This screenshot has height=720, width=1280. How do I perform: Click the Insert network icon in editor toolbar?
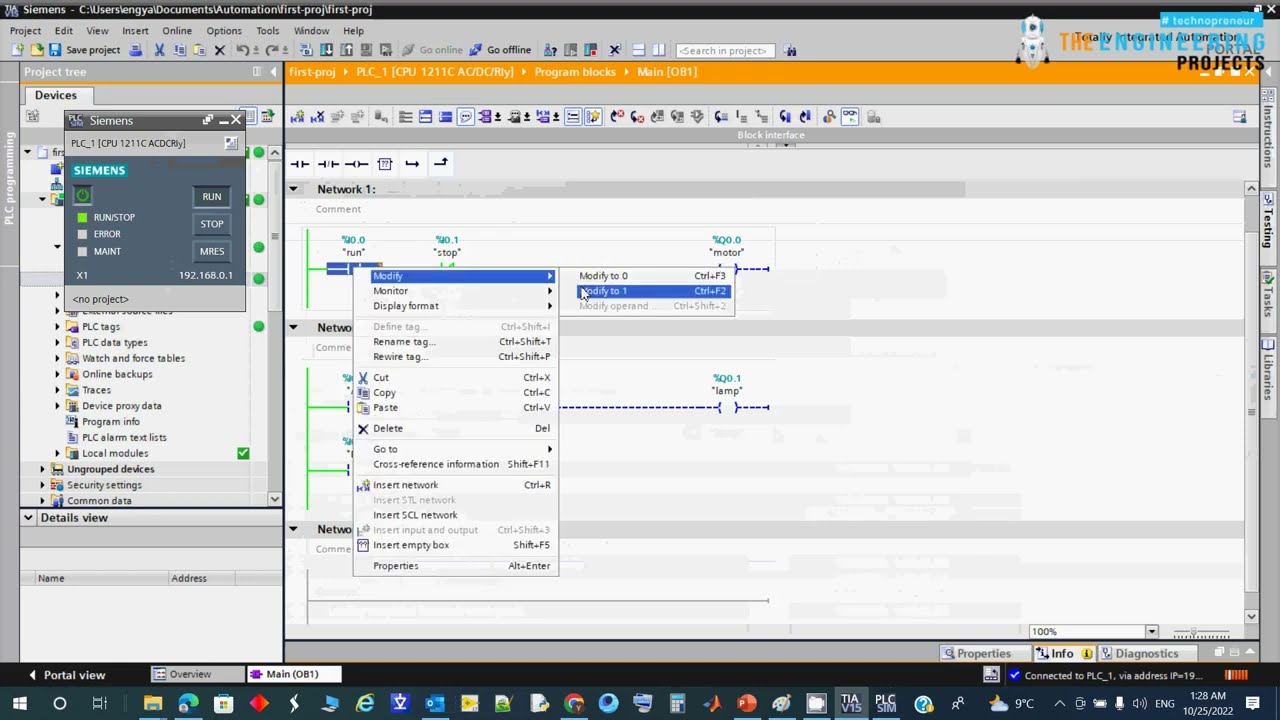point(297,117)
